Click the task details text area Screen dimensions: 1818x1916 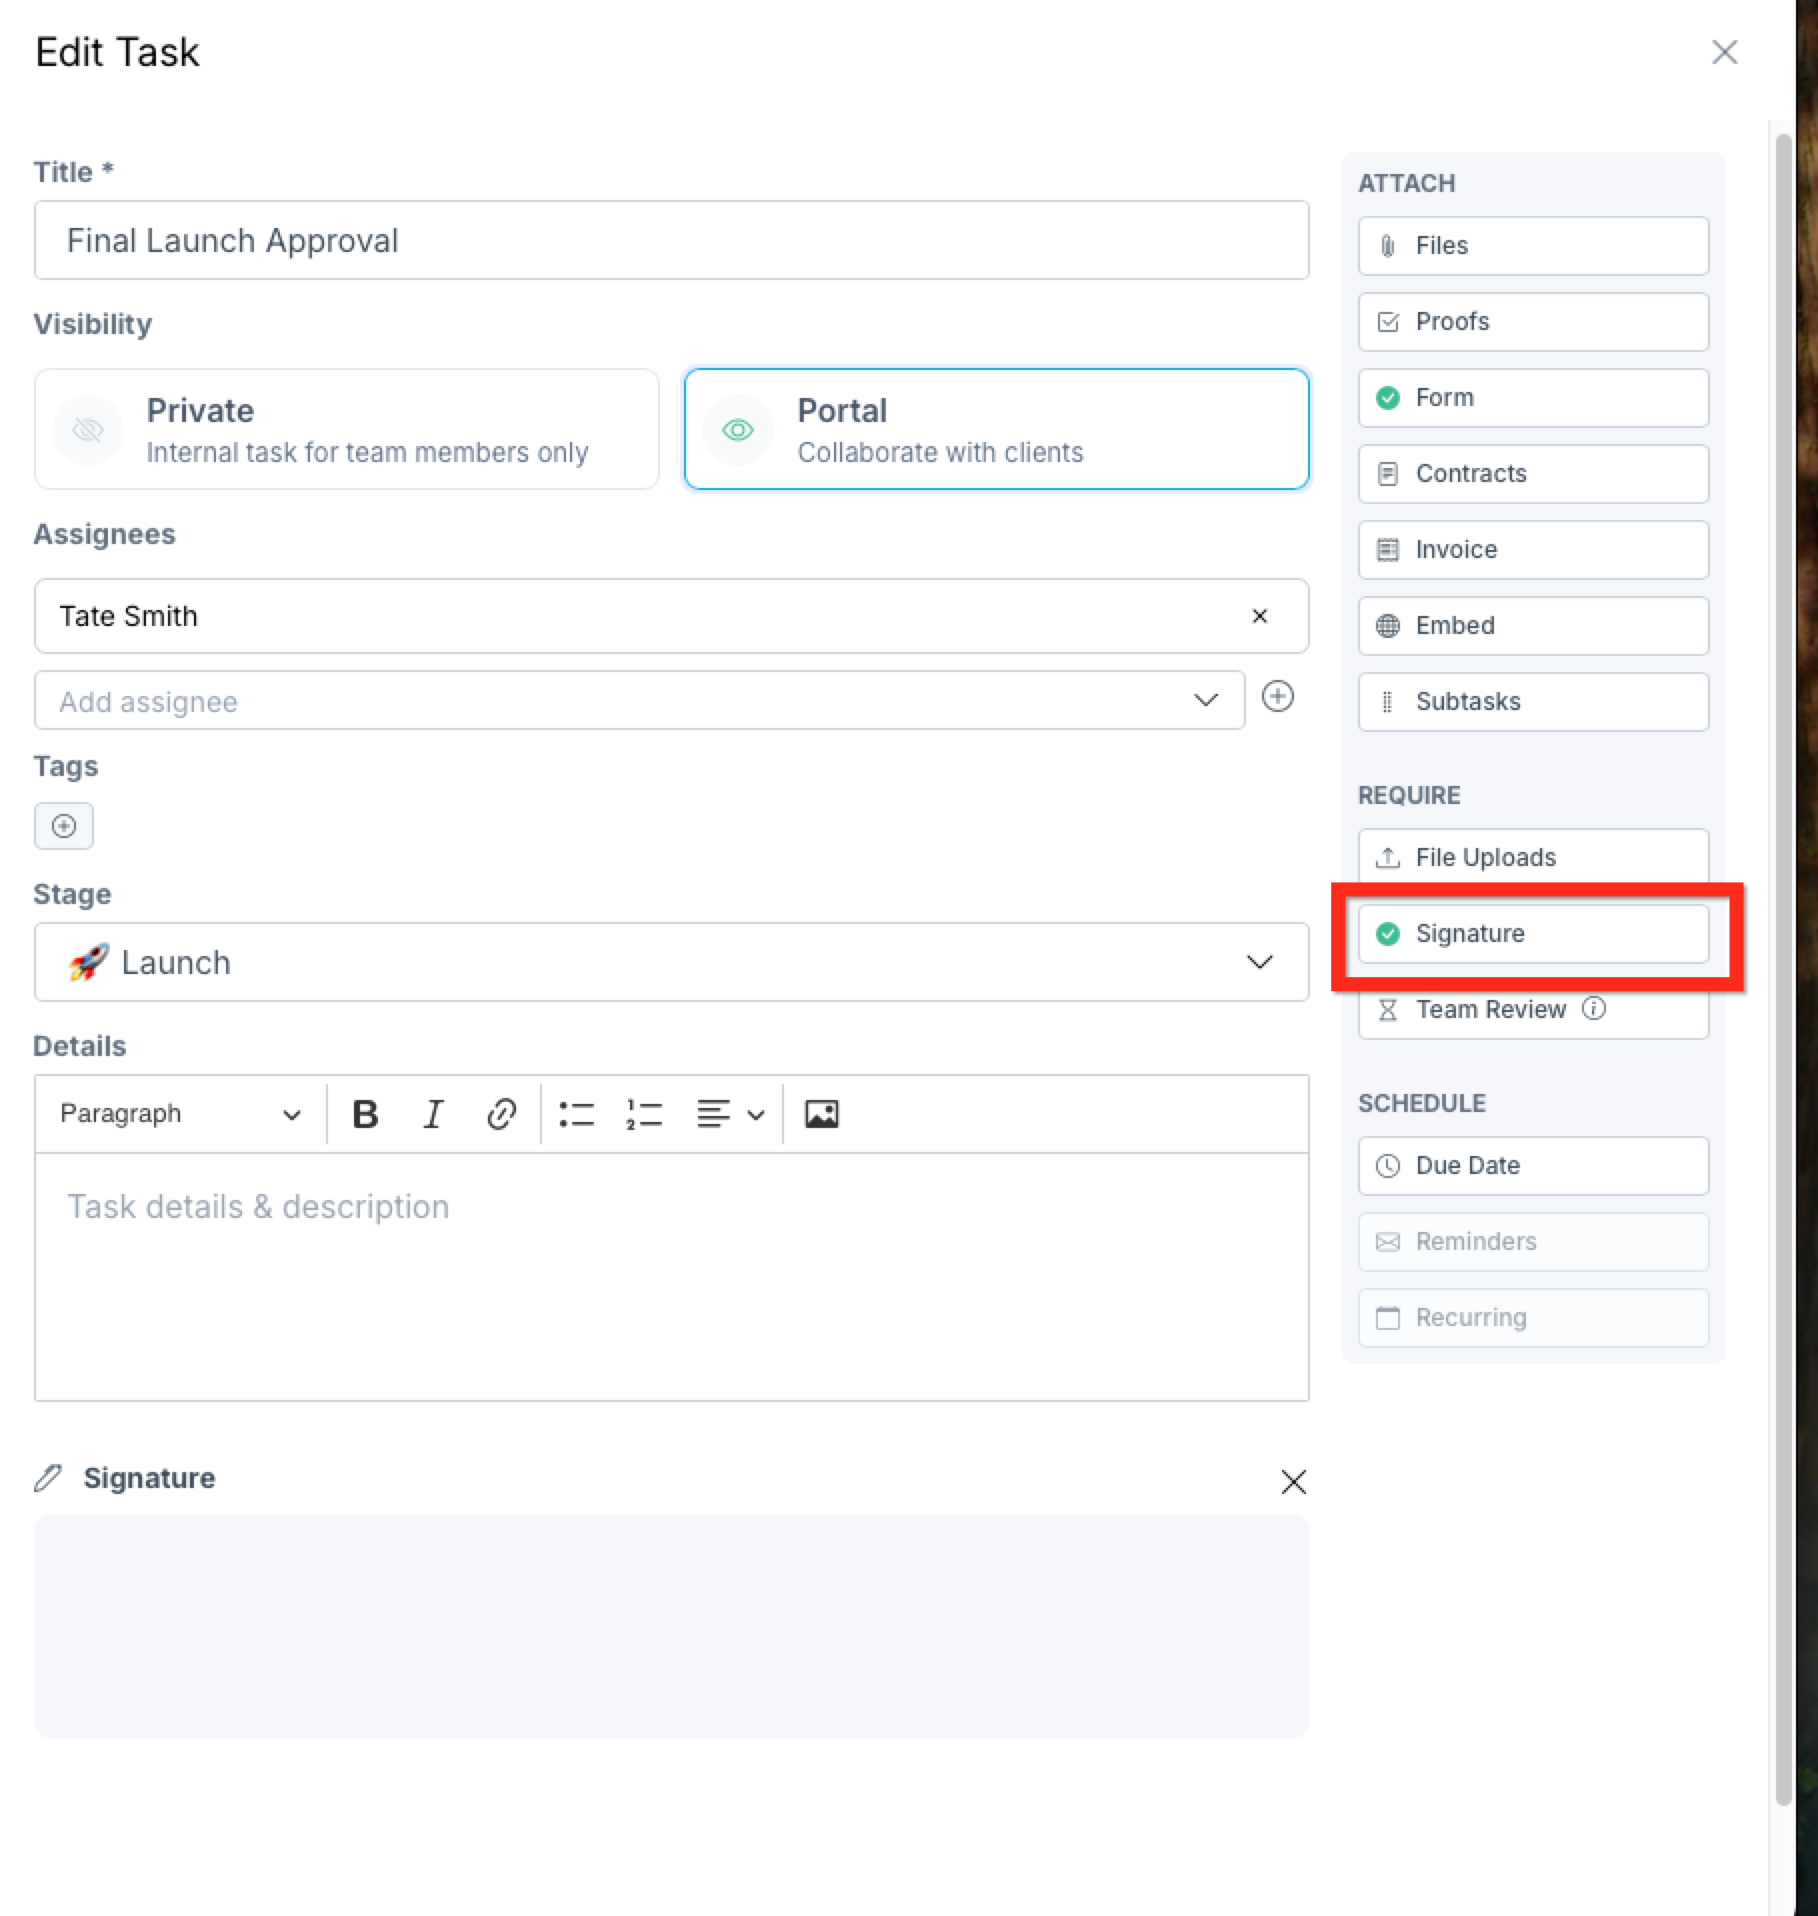pyautogui.click(x=671, y=1277)
